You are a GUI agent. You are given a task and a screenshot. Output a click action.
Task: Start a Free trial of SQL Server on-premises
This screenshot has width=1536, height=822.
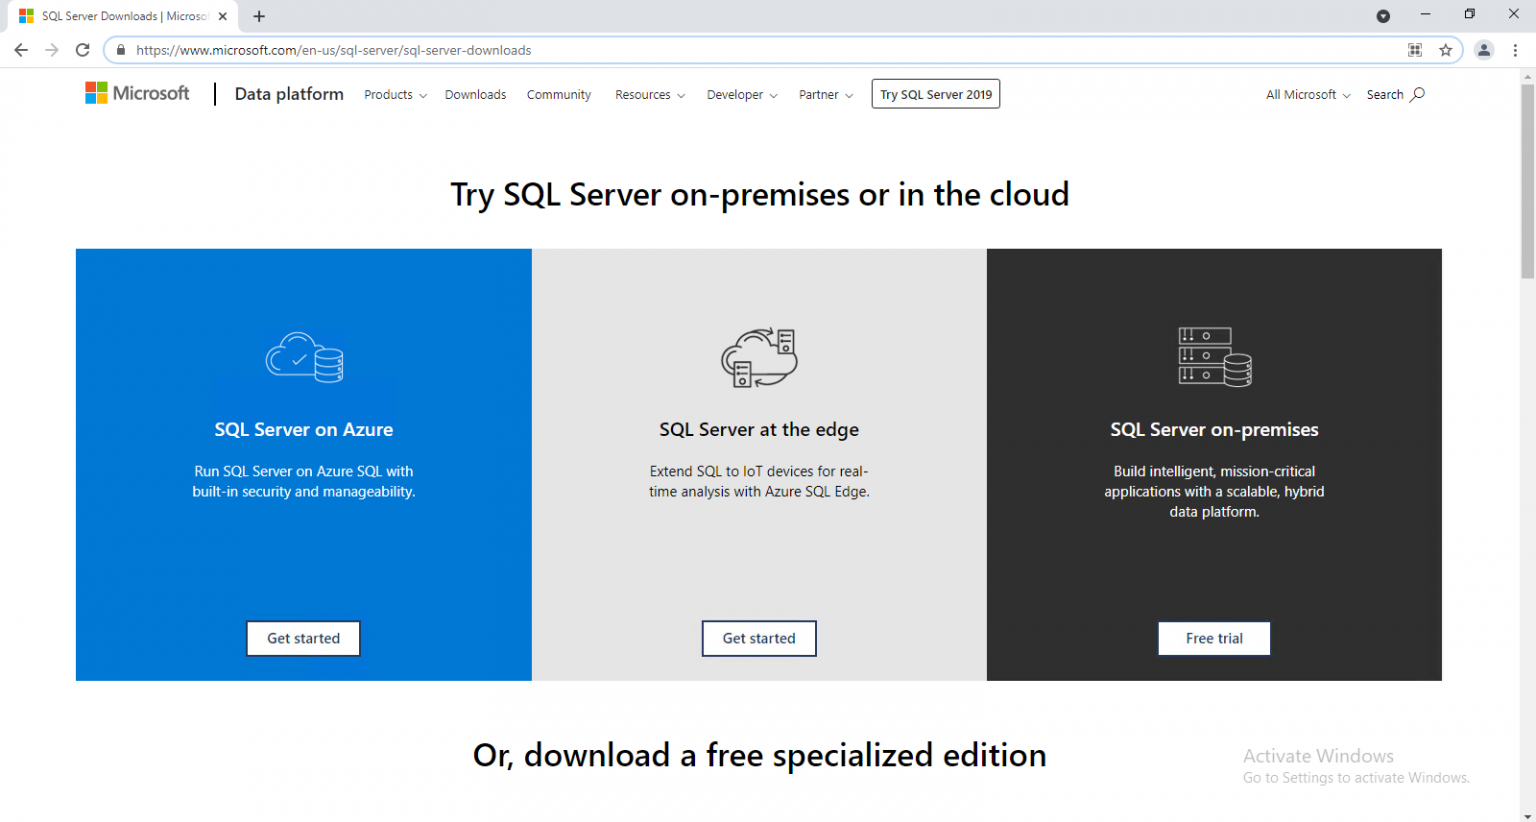[x=1213, y=638]
